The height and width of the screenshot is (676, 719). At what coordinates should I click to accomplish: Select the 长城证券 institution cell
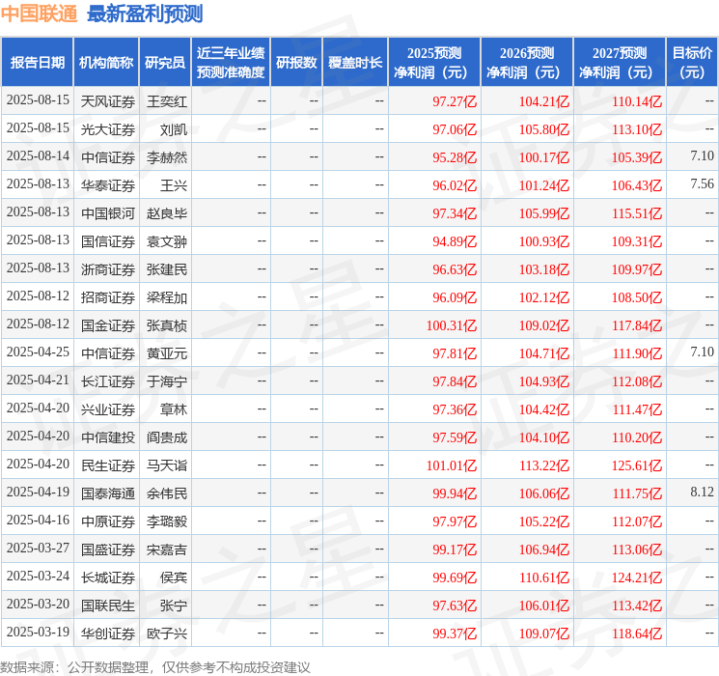click(x=108, y=577)
